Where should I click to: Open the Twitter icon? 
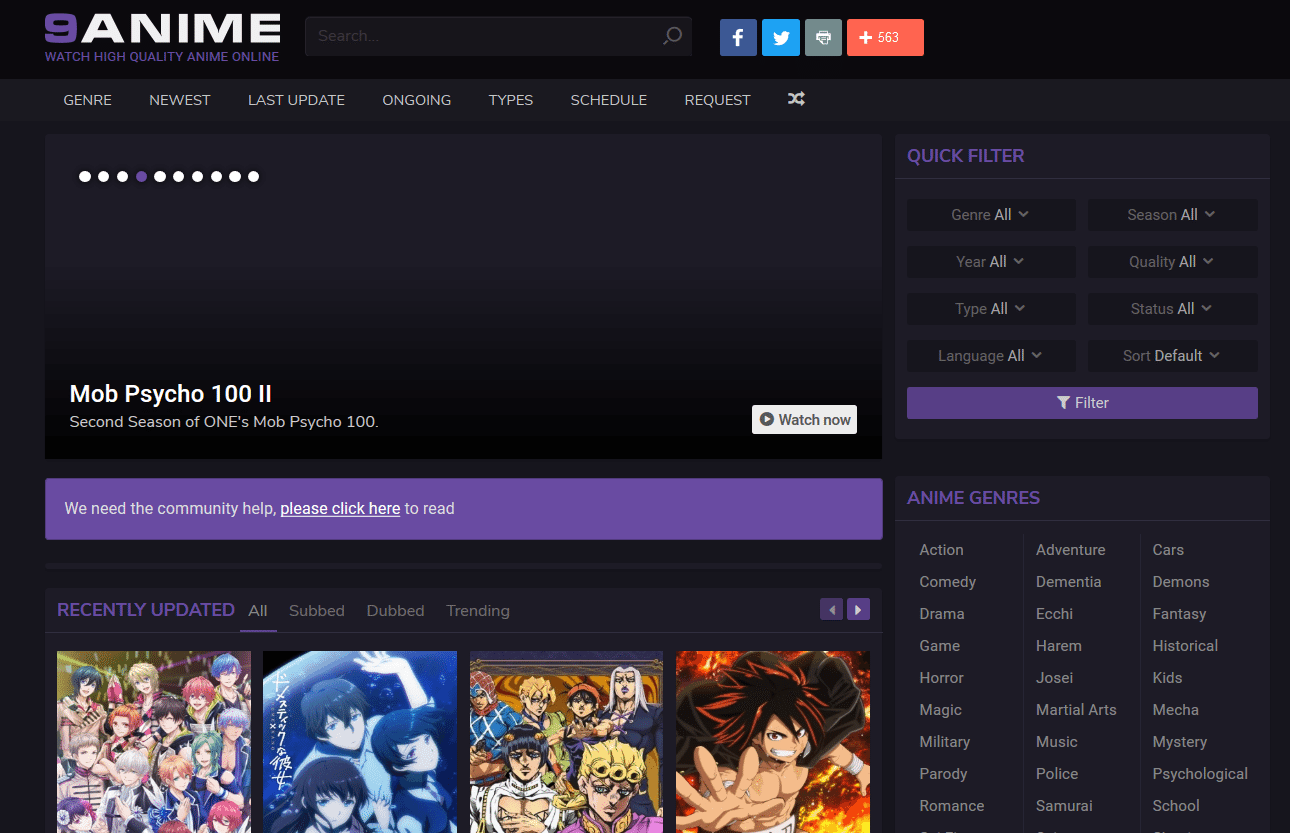click(780, 37)
